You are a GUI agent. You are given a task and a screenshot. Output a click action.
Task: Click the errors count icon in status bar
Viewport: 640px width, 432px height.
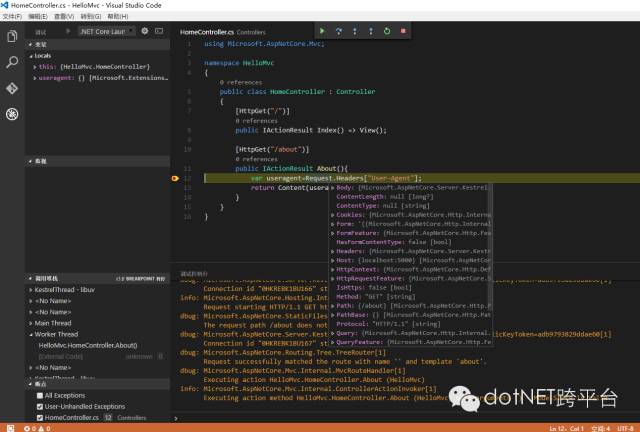pos(27,428)
